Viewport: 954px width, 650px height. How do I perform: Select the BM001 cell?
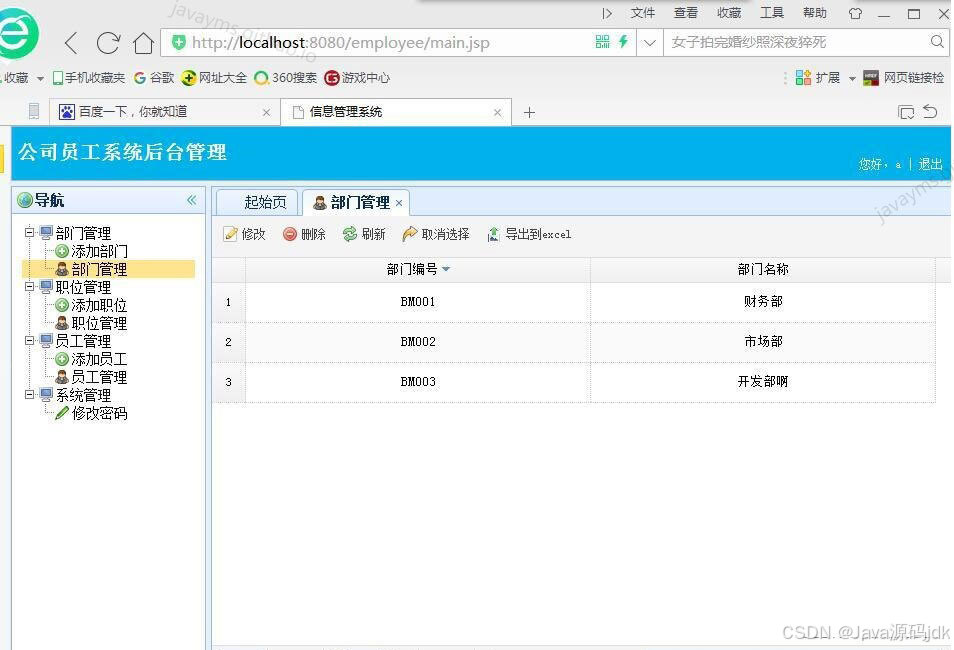click(x=418, y=302)
